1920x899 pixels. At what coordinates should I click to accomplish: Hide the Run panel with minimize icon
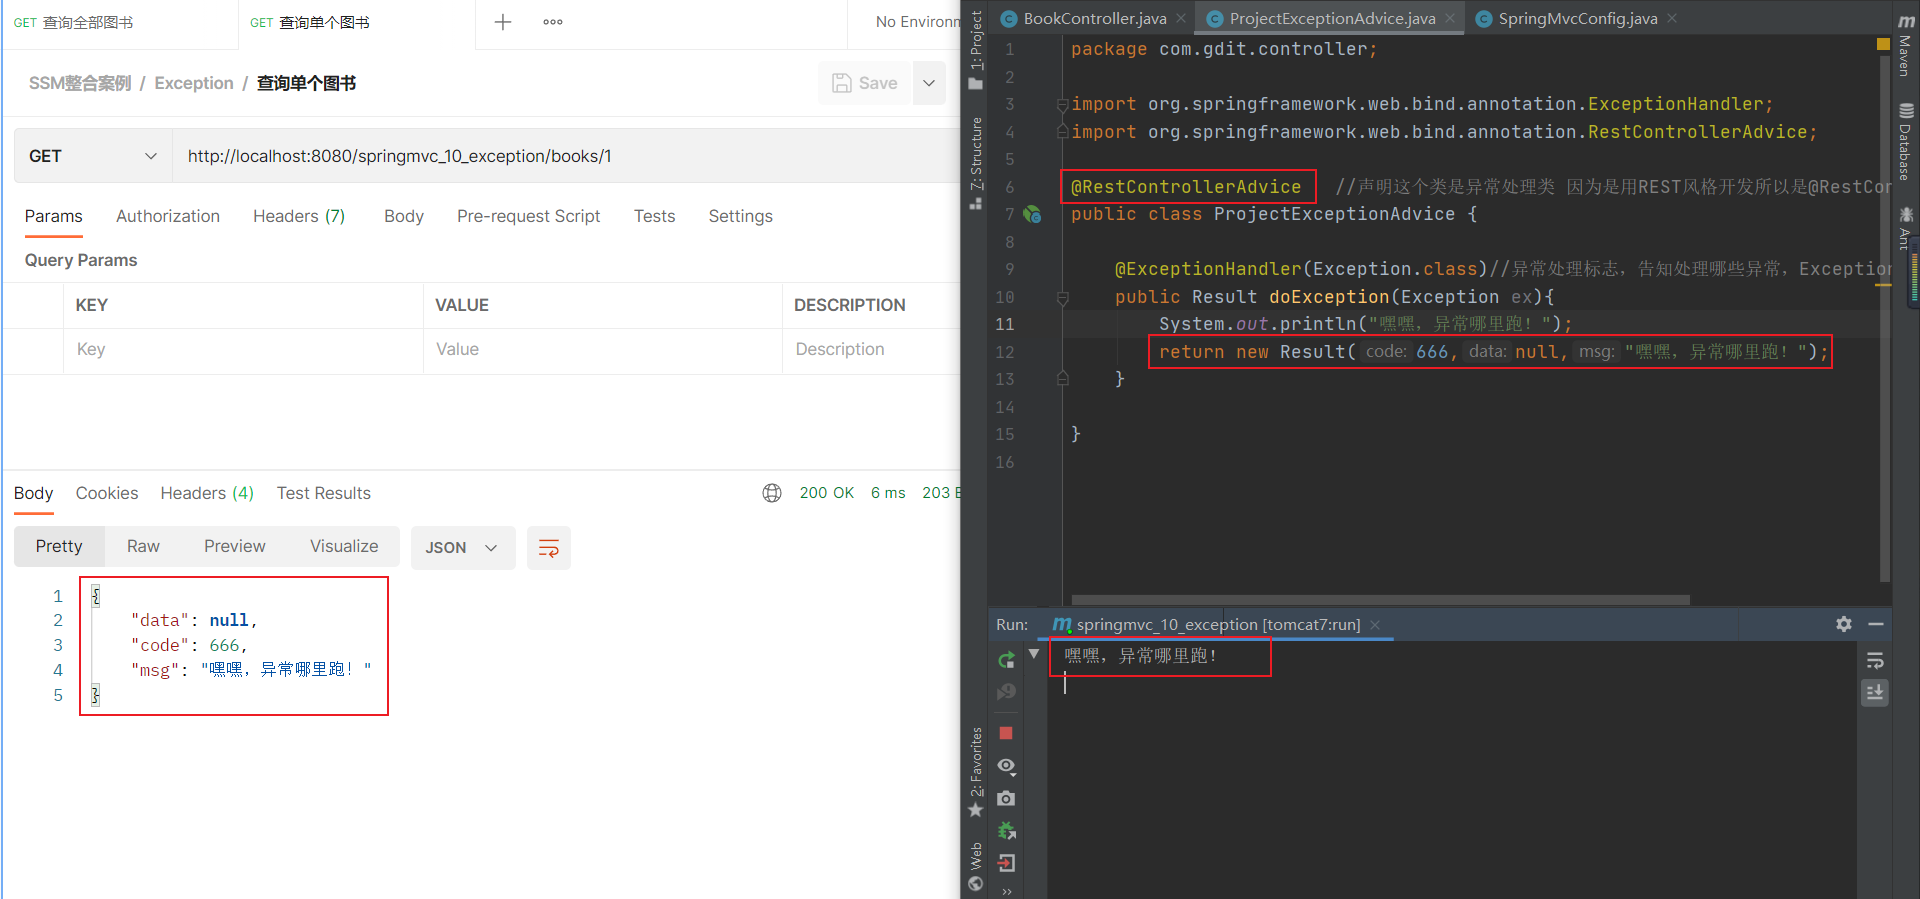pyautogui.click(x=1876, y=624)
